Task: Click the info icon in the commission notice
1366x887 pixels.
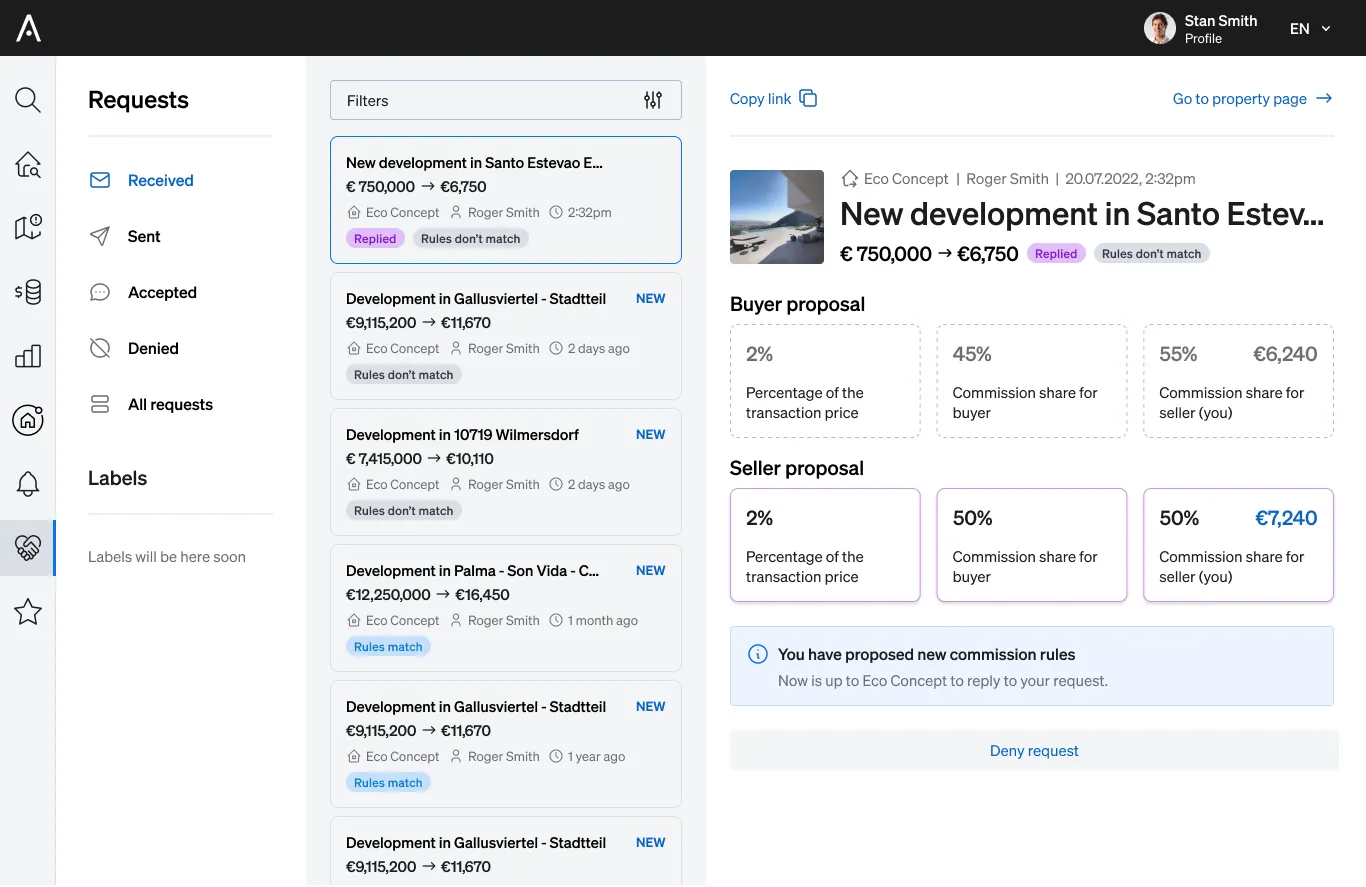Action: point(758,655)
